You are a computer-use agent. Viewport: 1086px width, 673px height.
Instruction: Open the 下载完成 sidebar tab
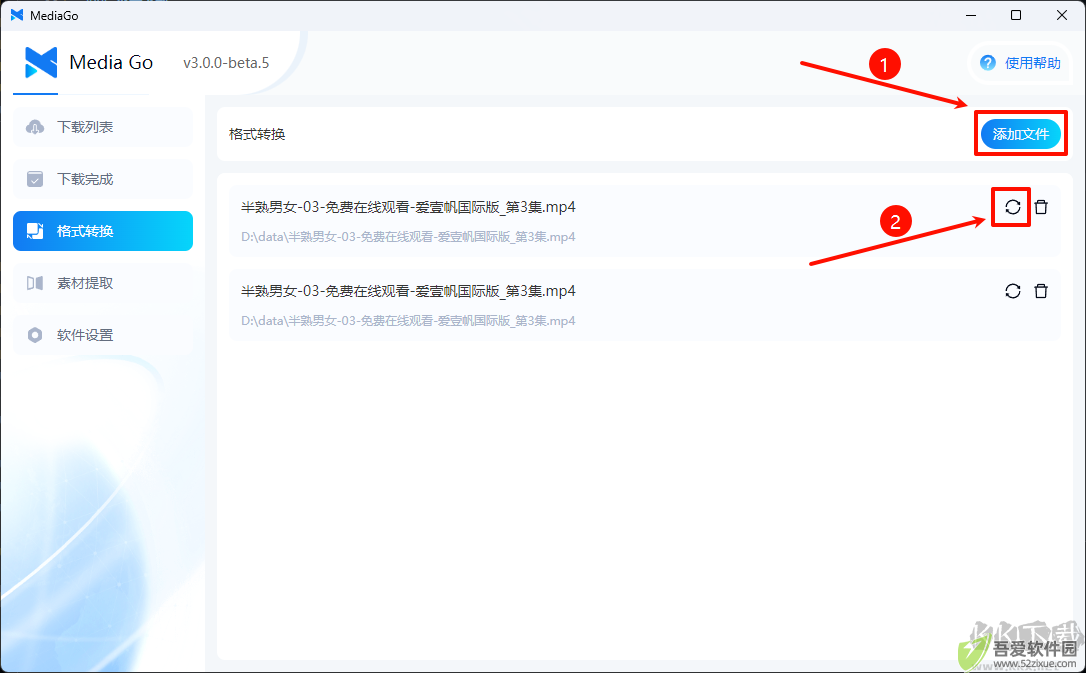coord(103,179)
